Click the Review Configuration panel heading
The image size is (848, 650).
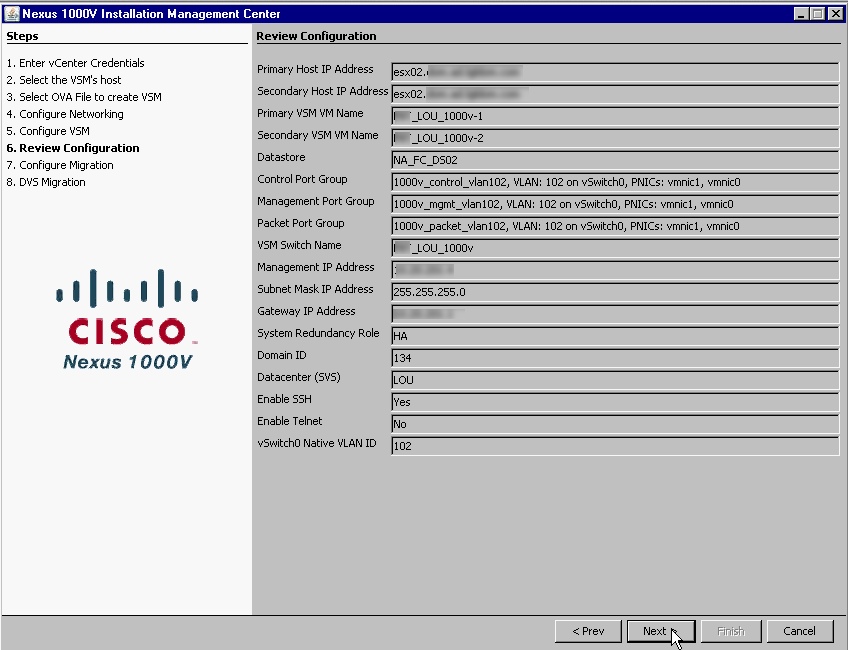pos(316,36)
